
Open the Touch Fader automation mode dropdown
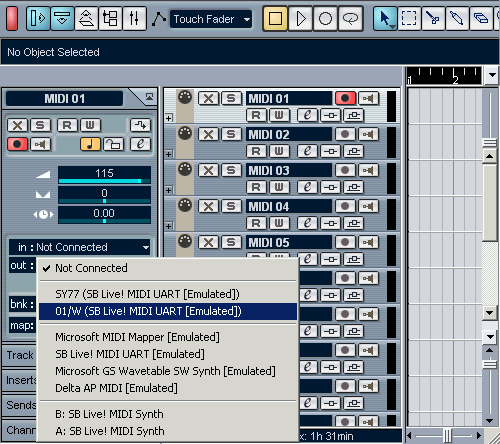click(x=211, y=19)
